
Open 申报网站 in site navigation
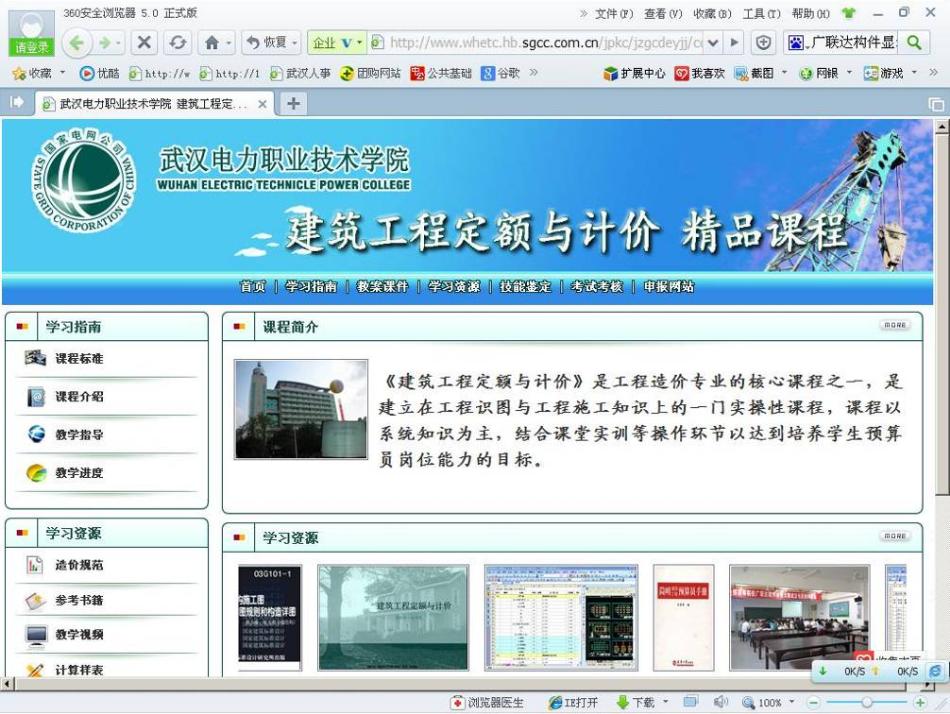point(668,286)
